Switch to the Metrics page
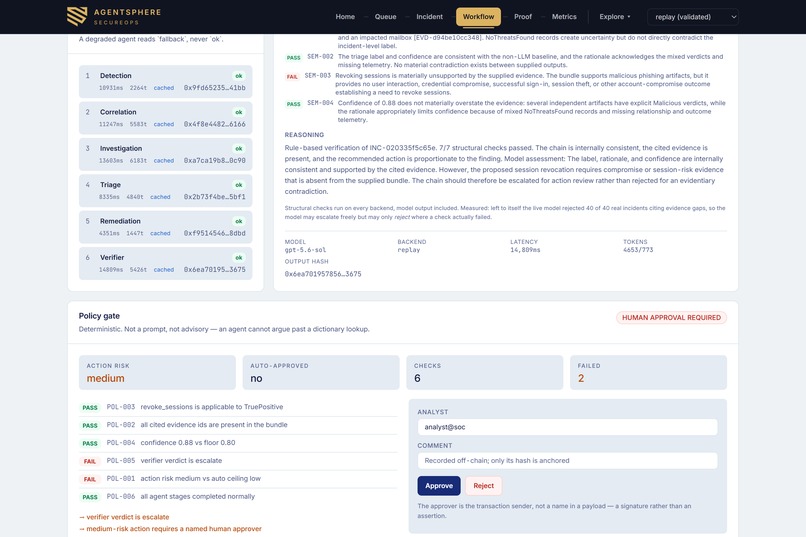Image resolution: width=806 pixels, height=537 pixels. tap(564, 17)
